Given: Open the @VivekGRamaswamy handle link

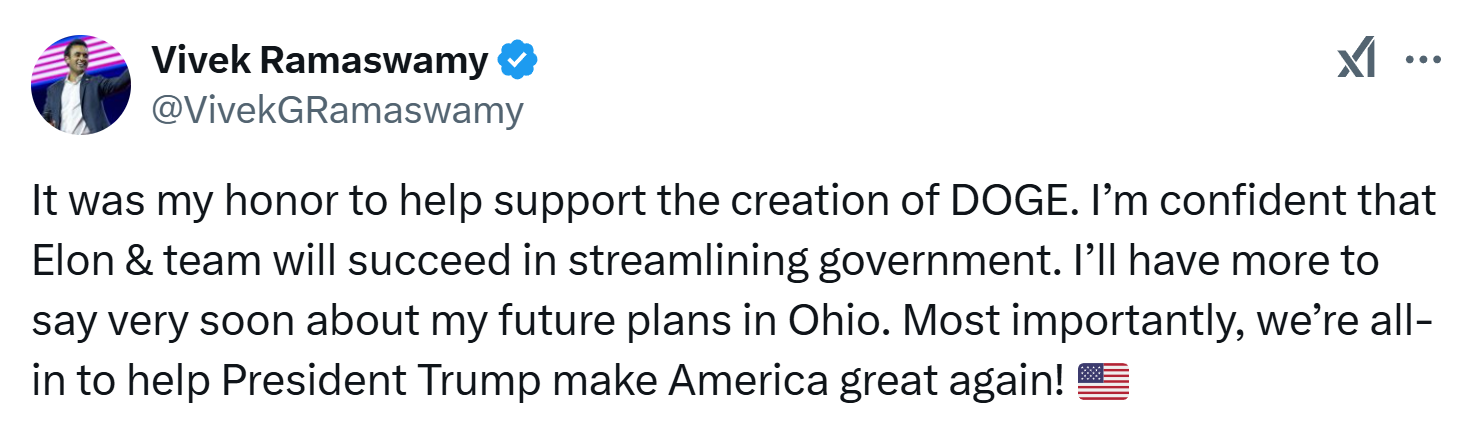Looking at the screenshot, I should [x=337, y=110].
